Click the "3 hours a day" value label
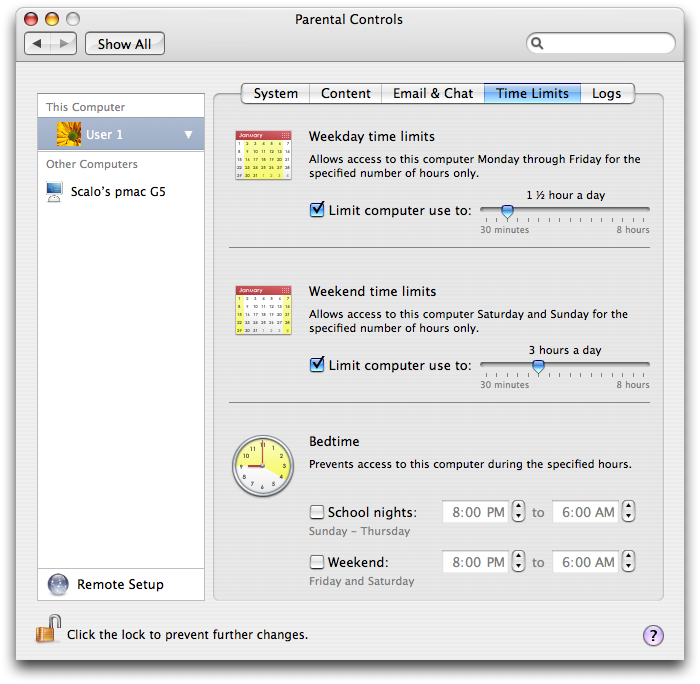This screenshot has height=684, width=700. [x=565, y=350]
